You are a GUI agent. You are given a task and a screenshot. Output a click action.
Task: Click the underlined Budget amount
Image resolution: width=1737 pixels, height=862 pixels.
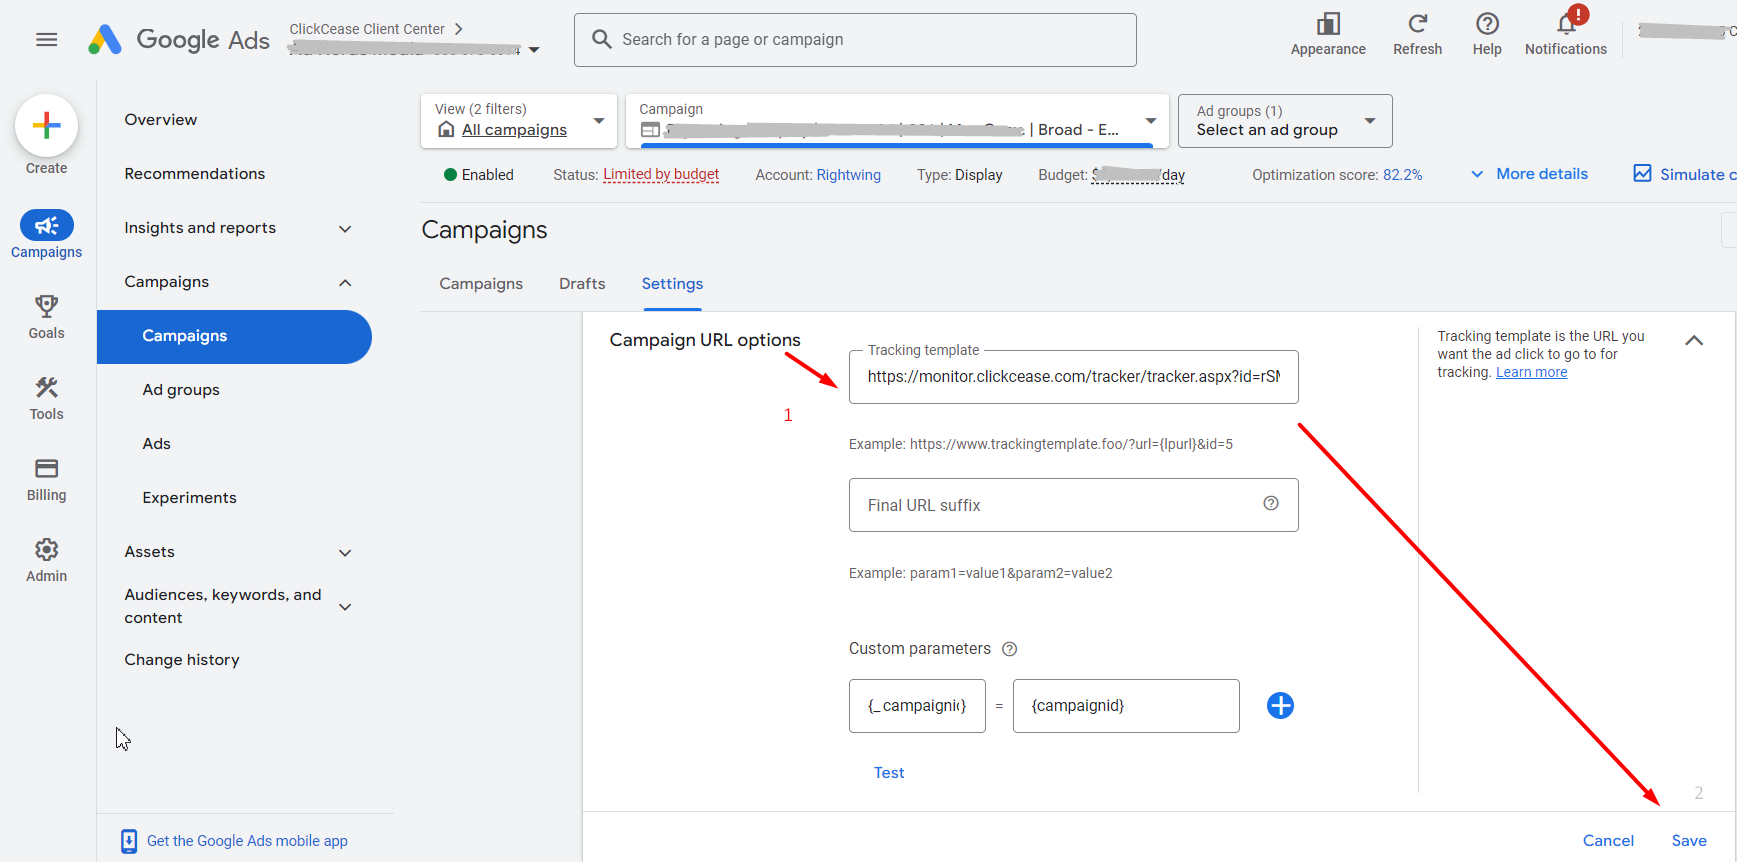(1138, 175)
